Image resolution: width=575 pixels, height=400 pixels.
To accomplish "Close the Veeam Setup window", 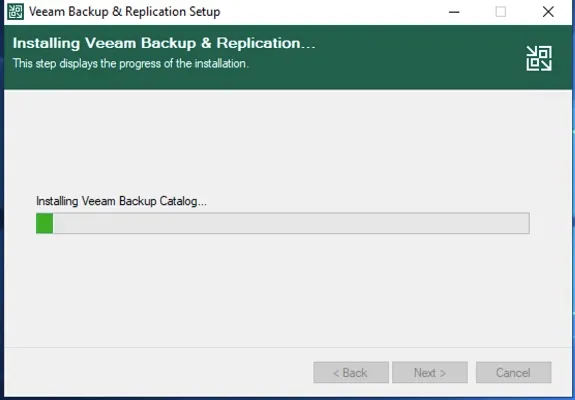I will click(x=548, y=12).
